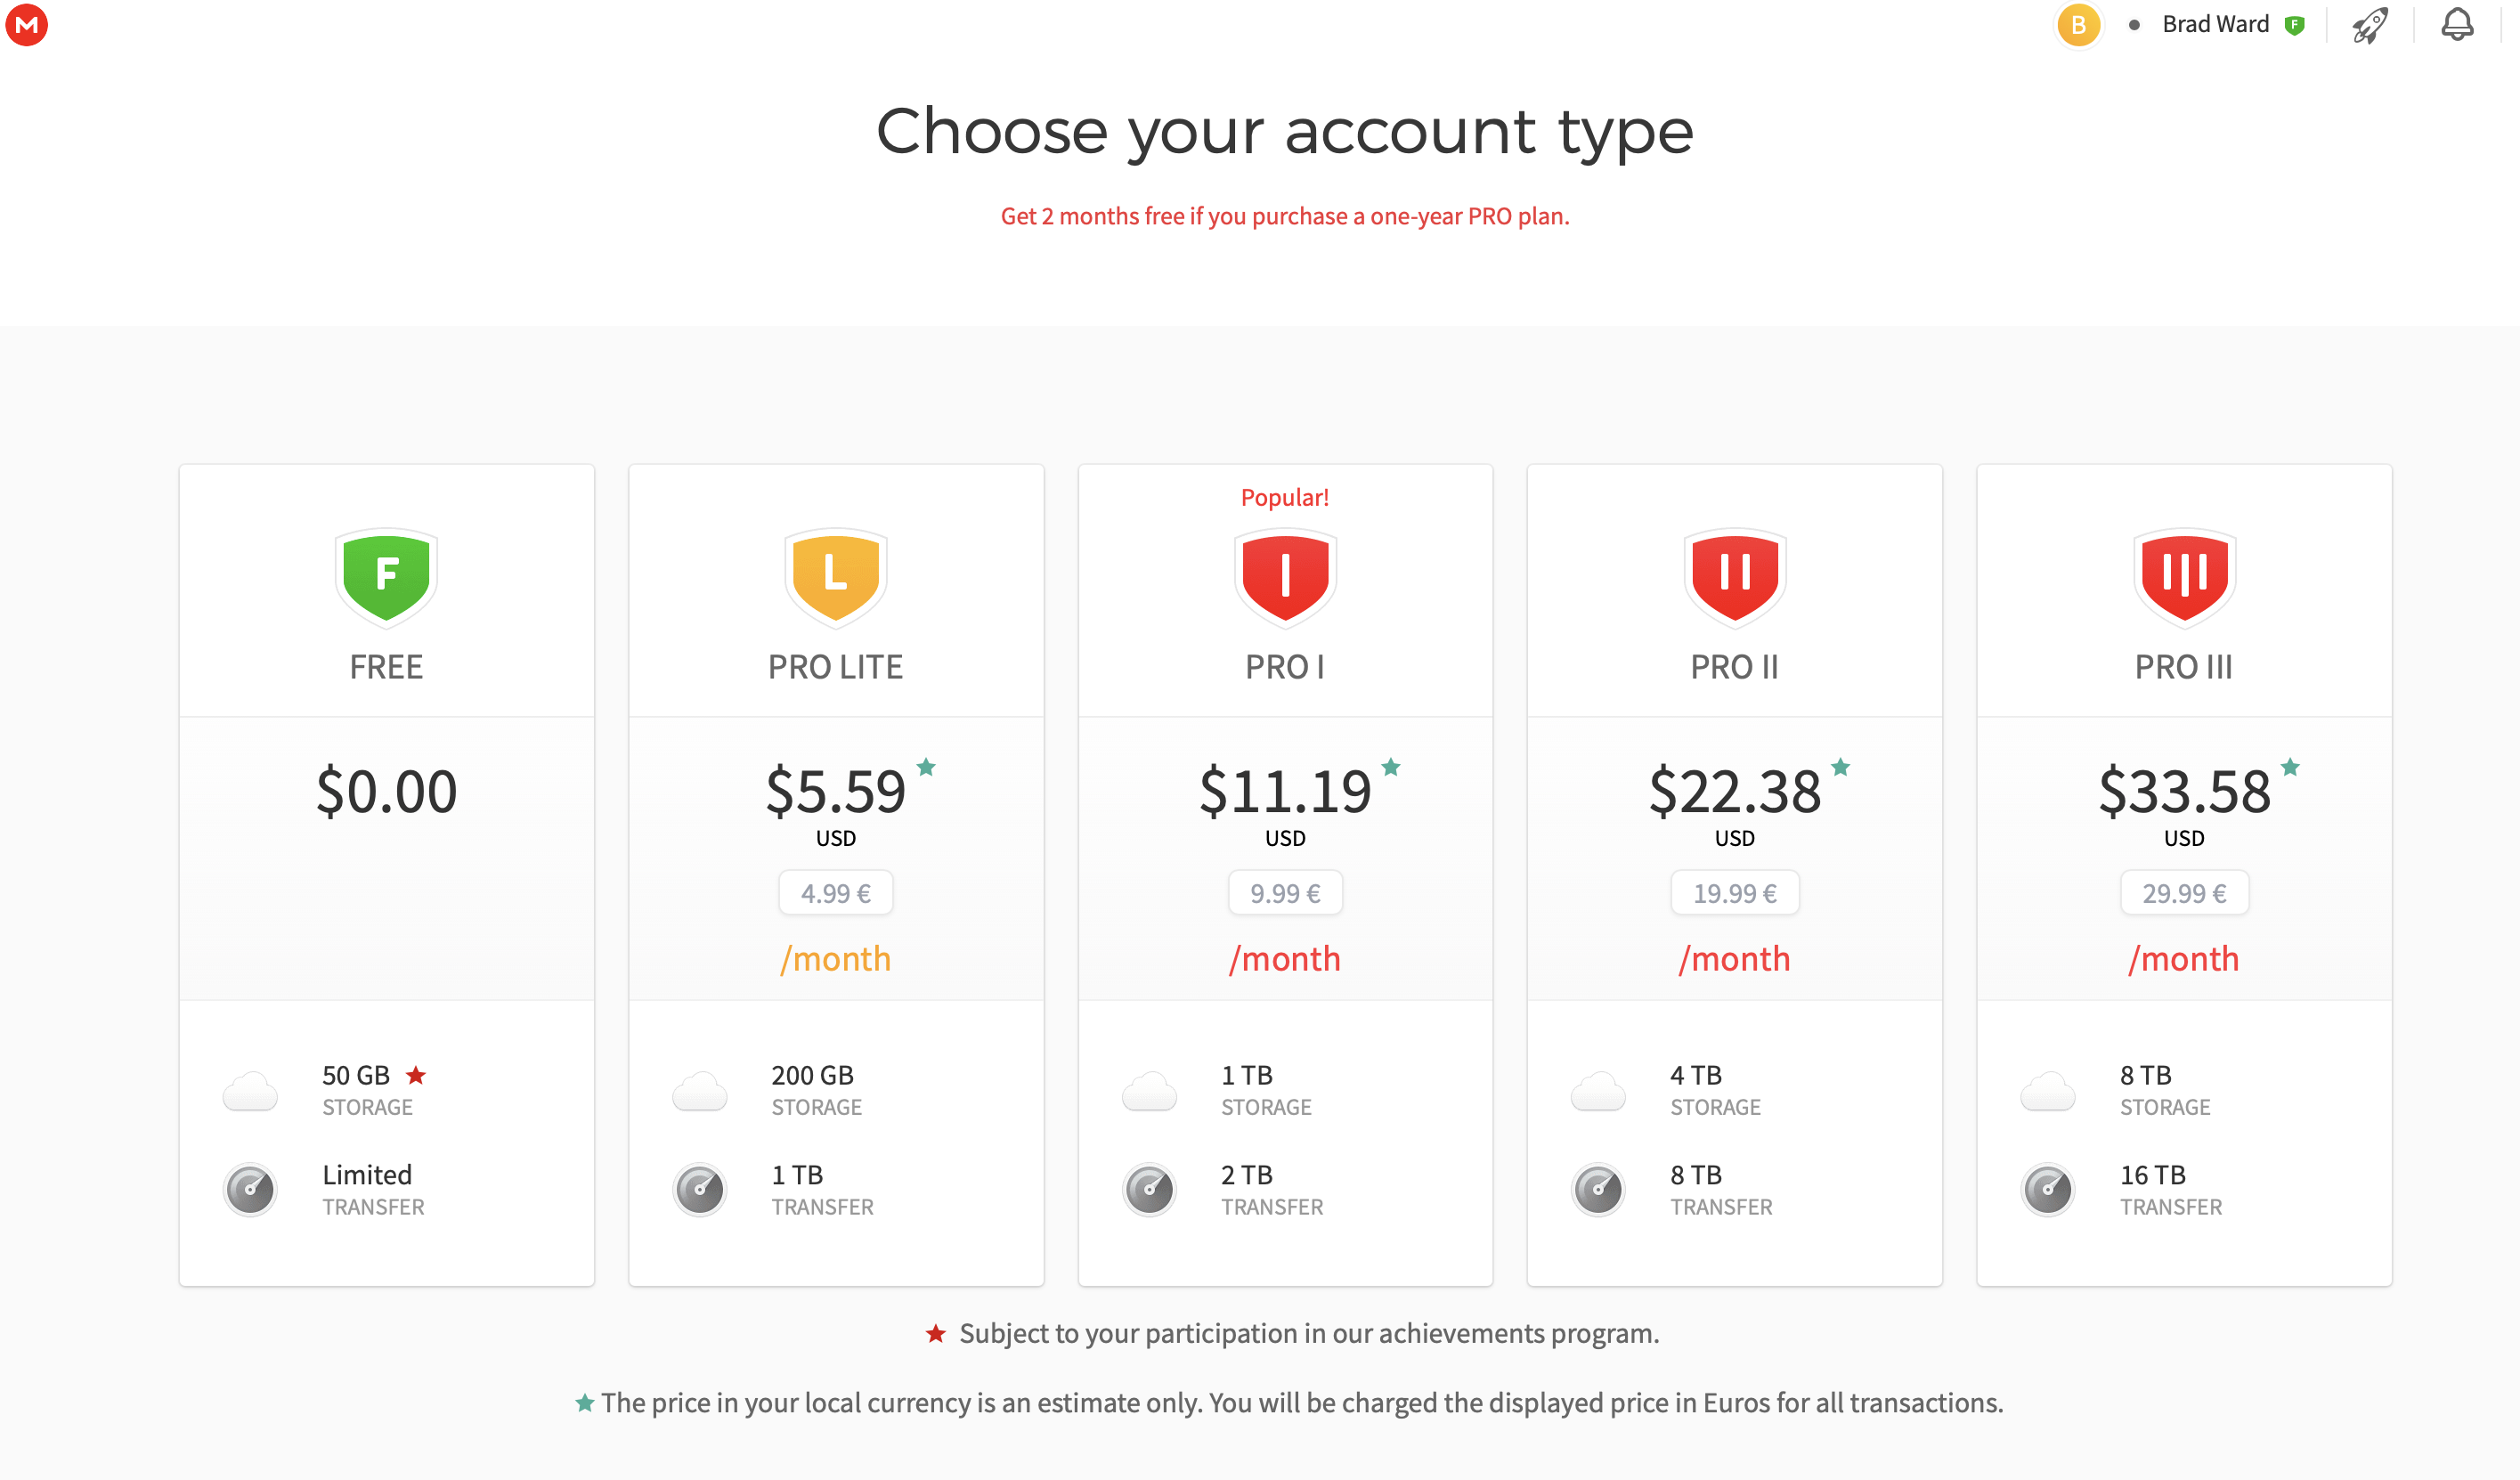Click the 29.99 € price button

(2184, 893)
